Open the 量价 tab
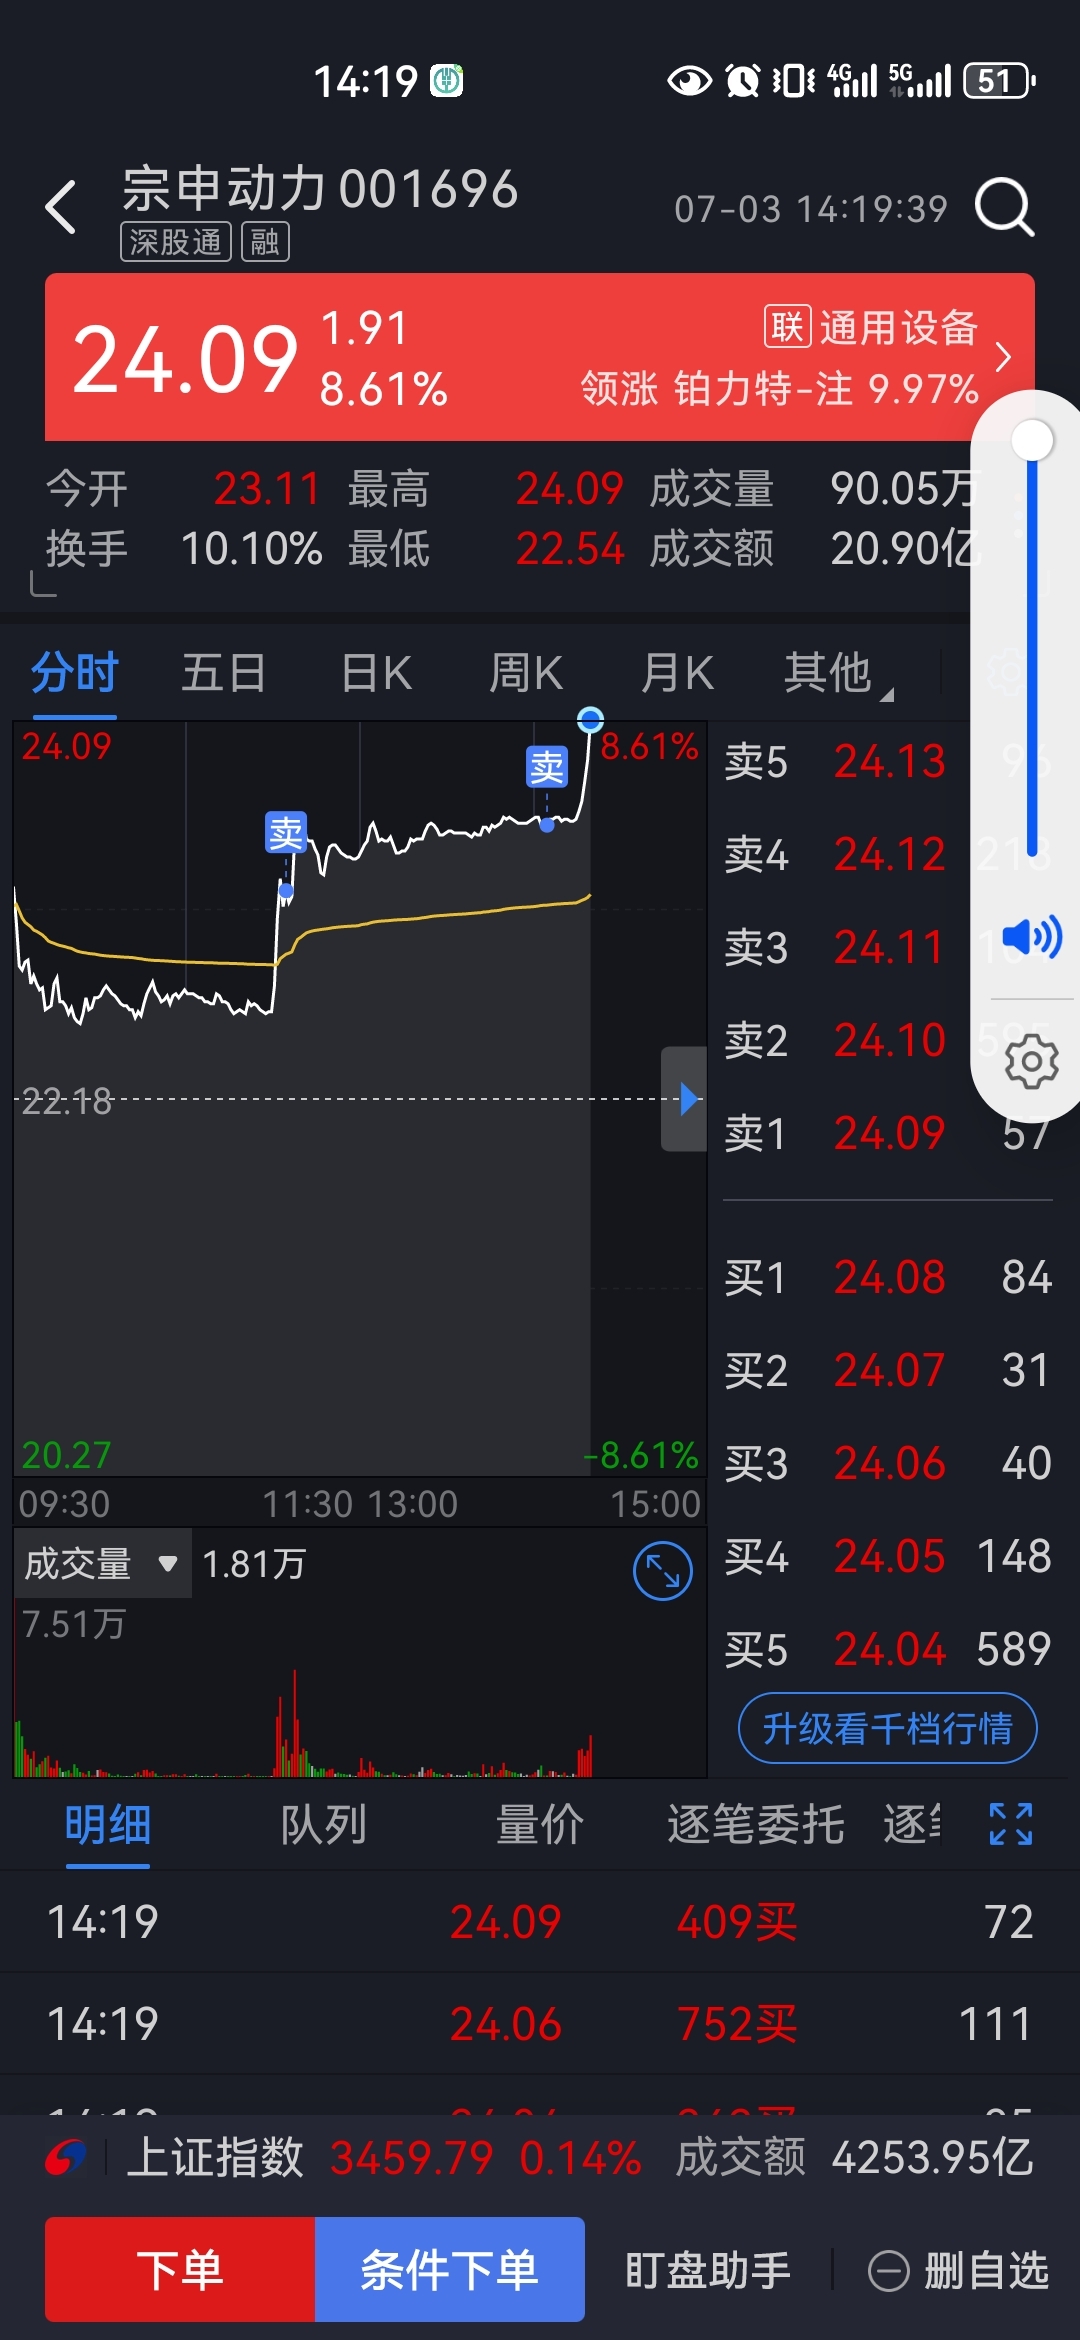The height and width of the screenshot is (2340, 1080). point(540,1825)
